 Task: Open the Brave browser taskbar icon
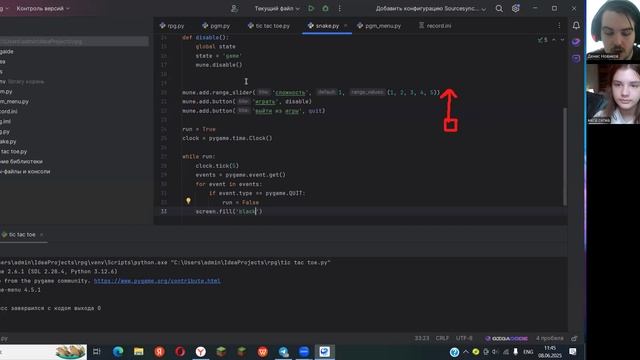click(262, 351)
